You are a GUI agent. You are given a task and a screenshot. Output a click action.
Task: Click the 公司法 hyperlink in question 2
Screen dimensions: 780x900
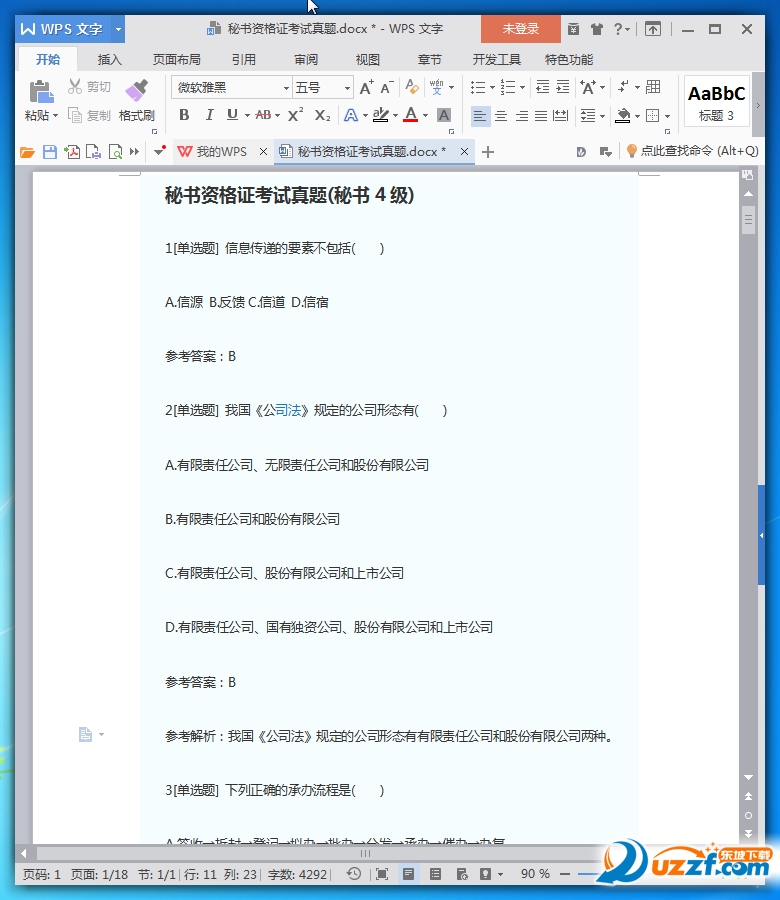click(x=282, y=410)
